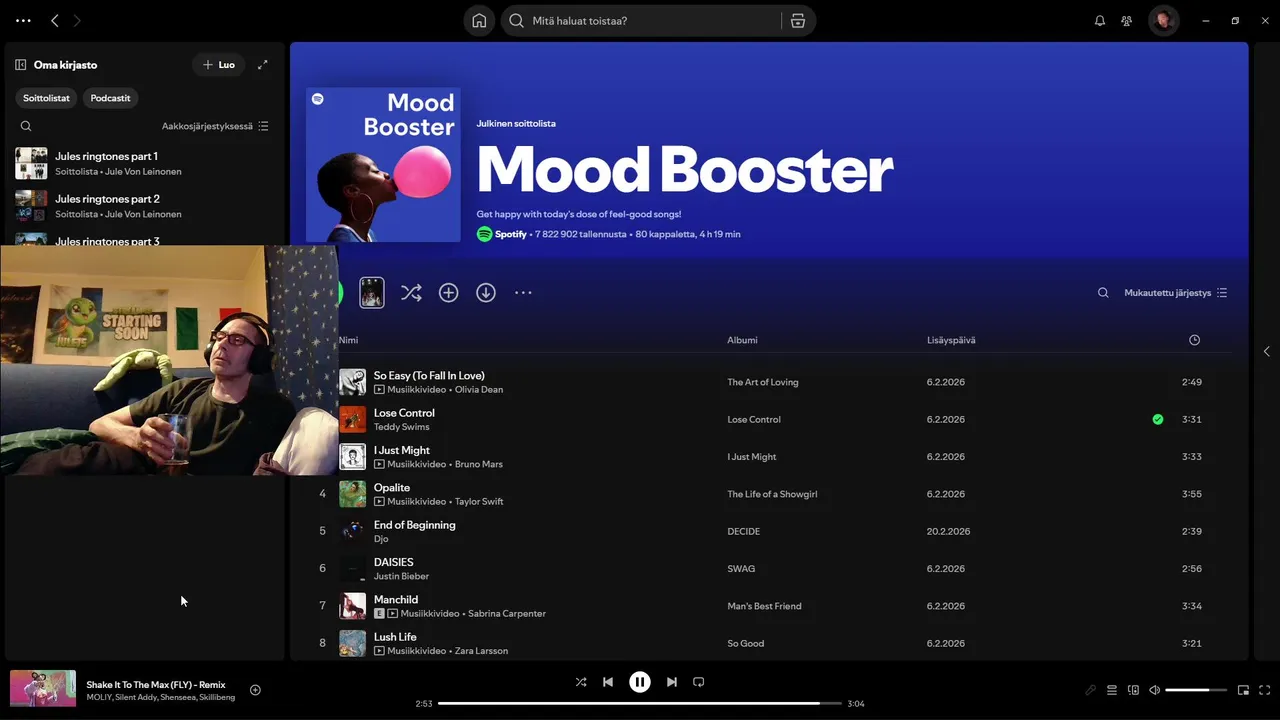Filter library by Podcastit

pyautogui.click(x=110, y=98)
